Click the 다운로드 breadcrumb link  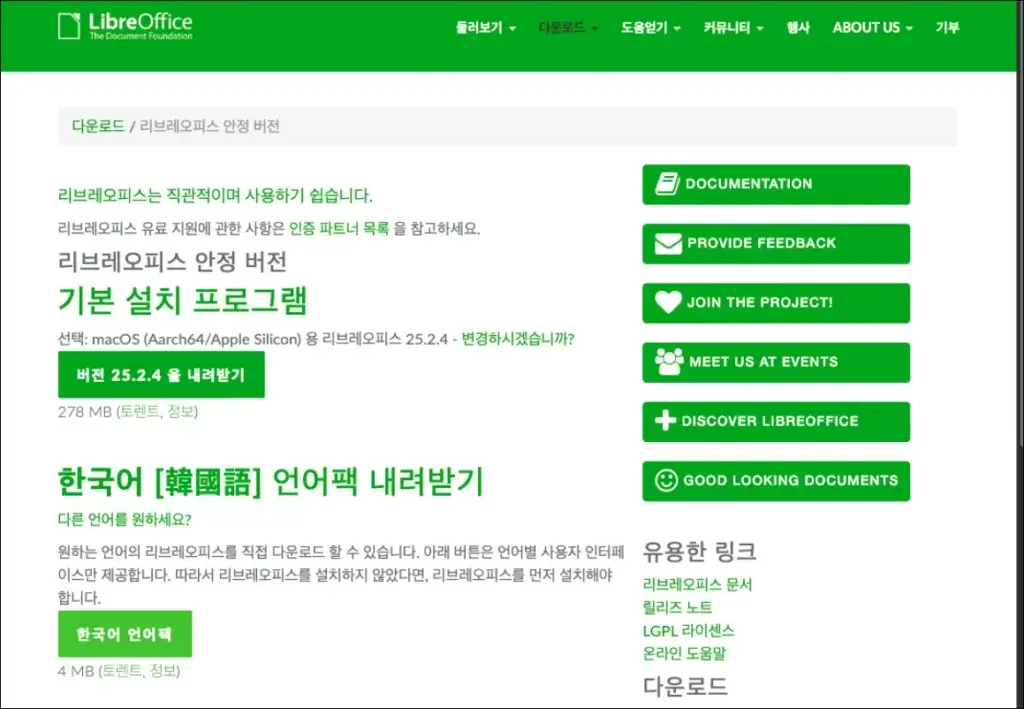tap(98, 126)
